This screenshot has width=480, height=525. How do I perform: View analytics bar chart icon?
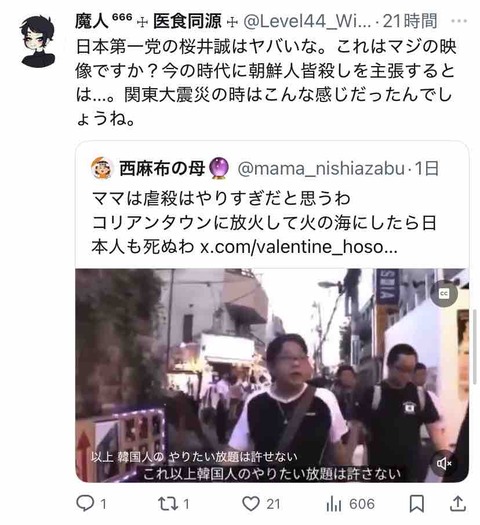[x=334, y=504]
